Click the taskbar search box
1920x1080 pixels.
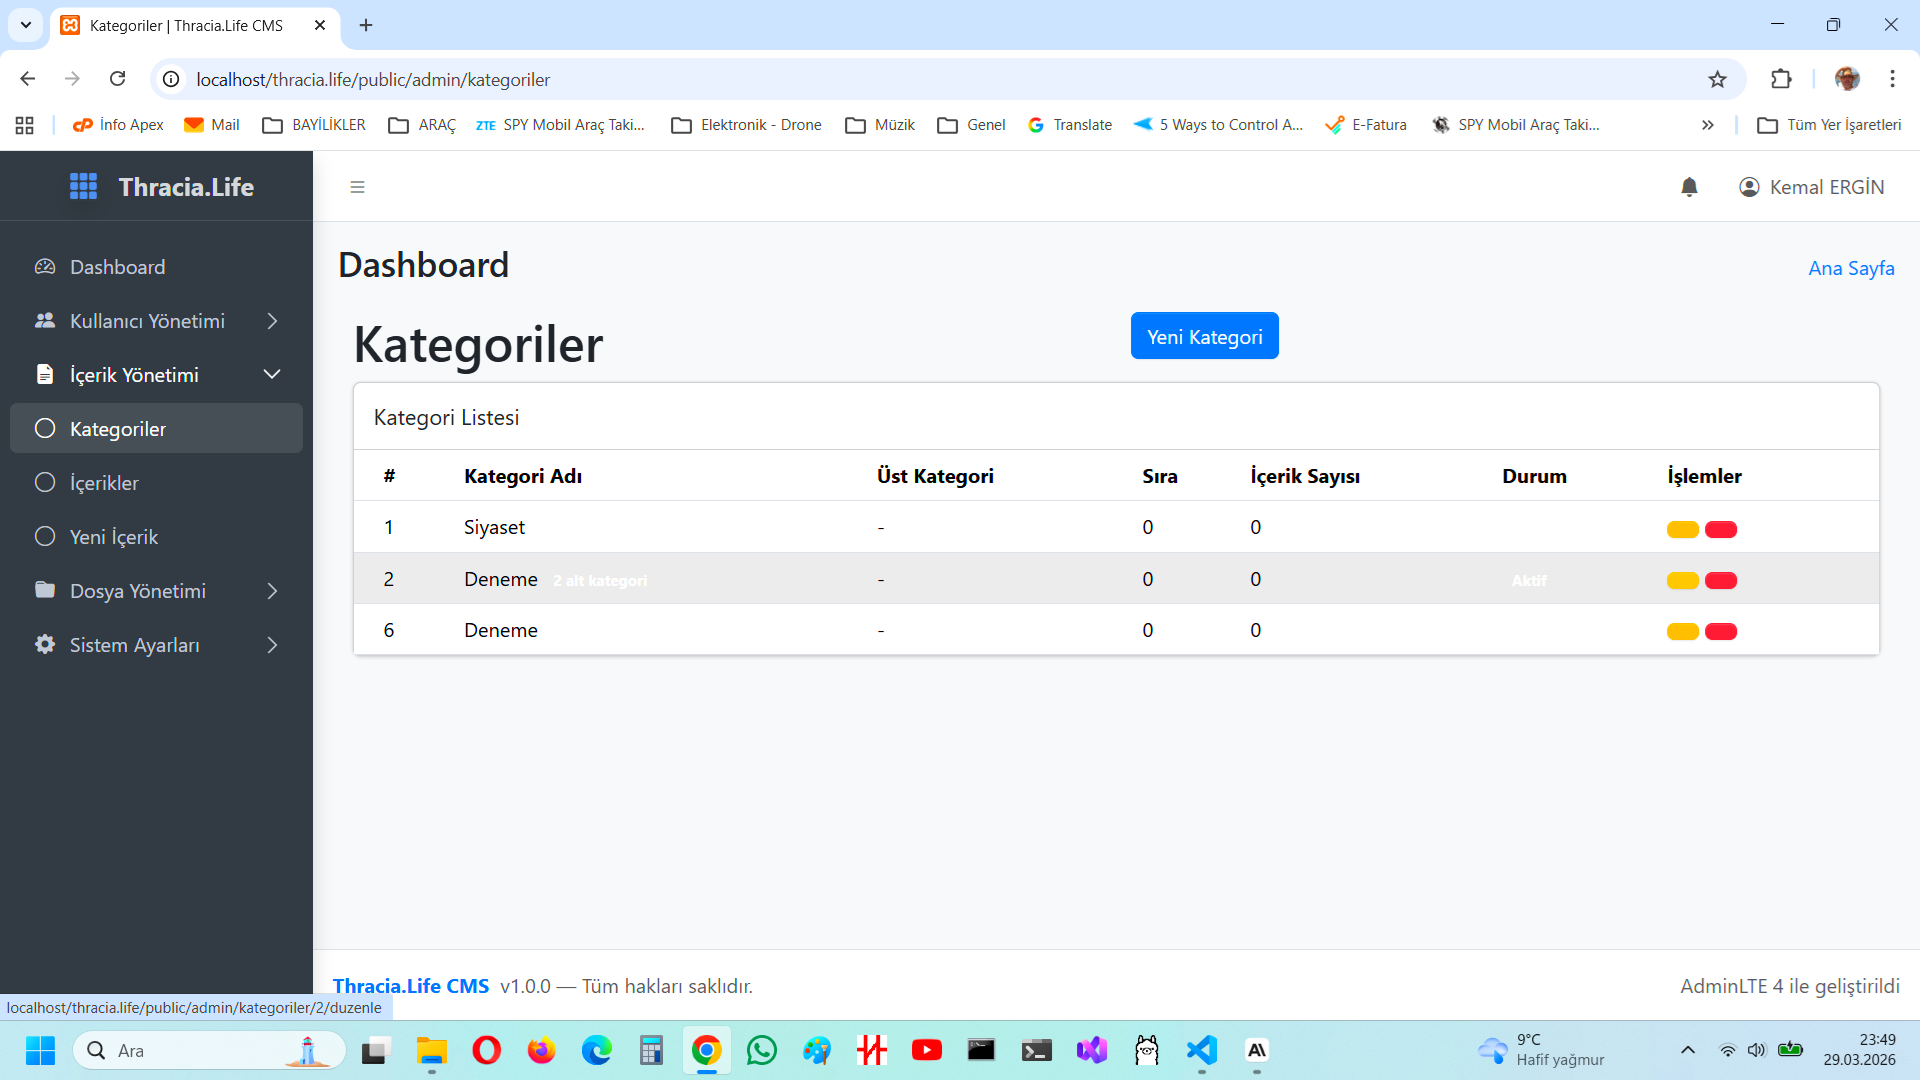210,1050
